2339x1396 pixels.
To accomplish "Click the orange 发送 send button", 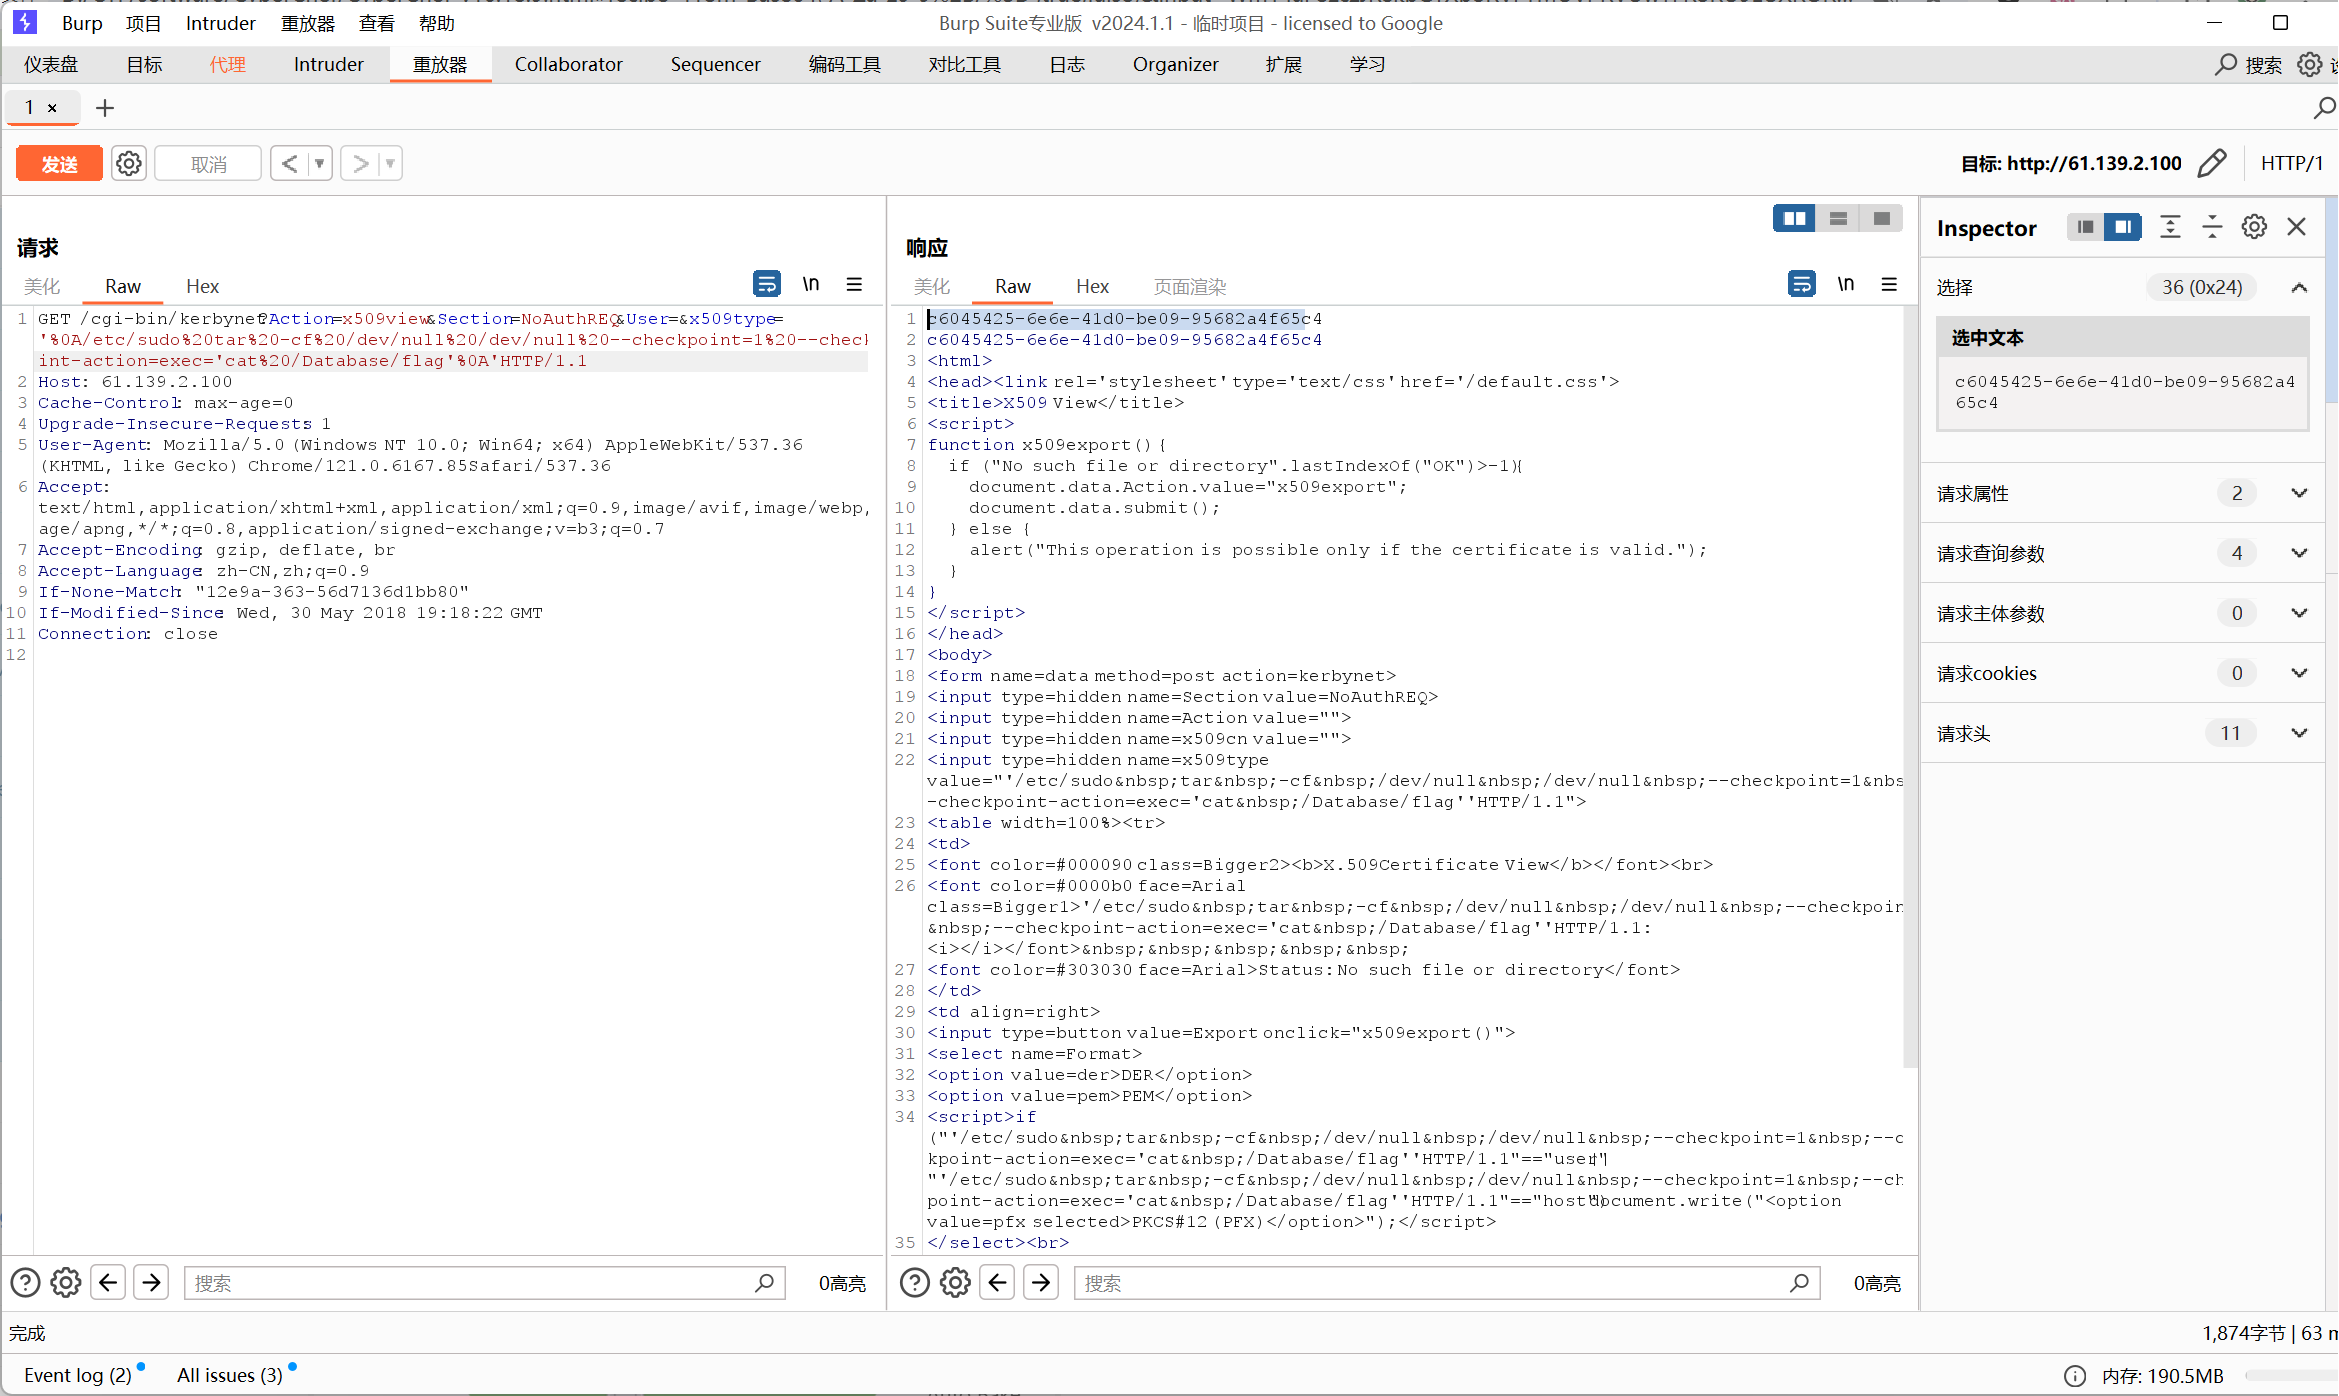I will tap(59, 164).
